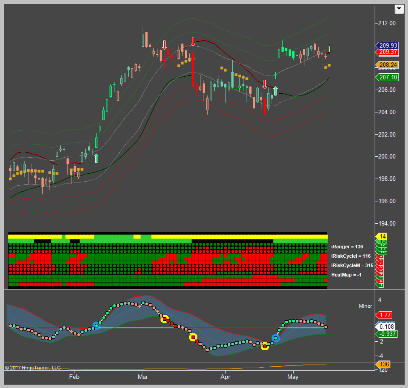The image size is (408, 388).
Task: Click the Feb label on the time axis
Action: click(x=74, y=377)
